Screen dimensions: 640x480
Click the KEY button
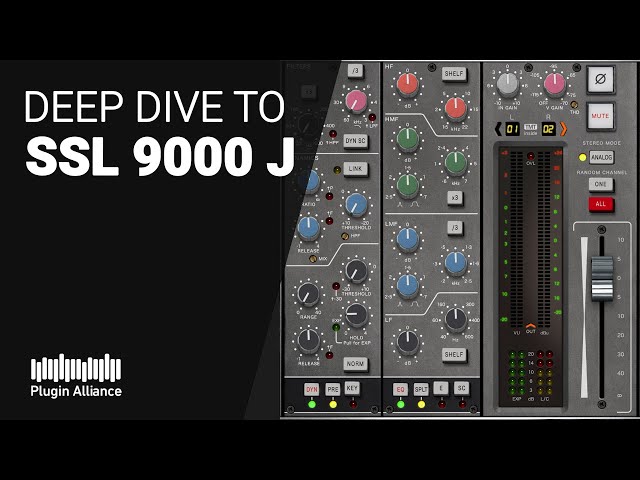click(352, 389)
